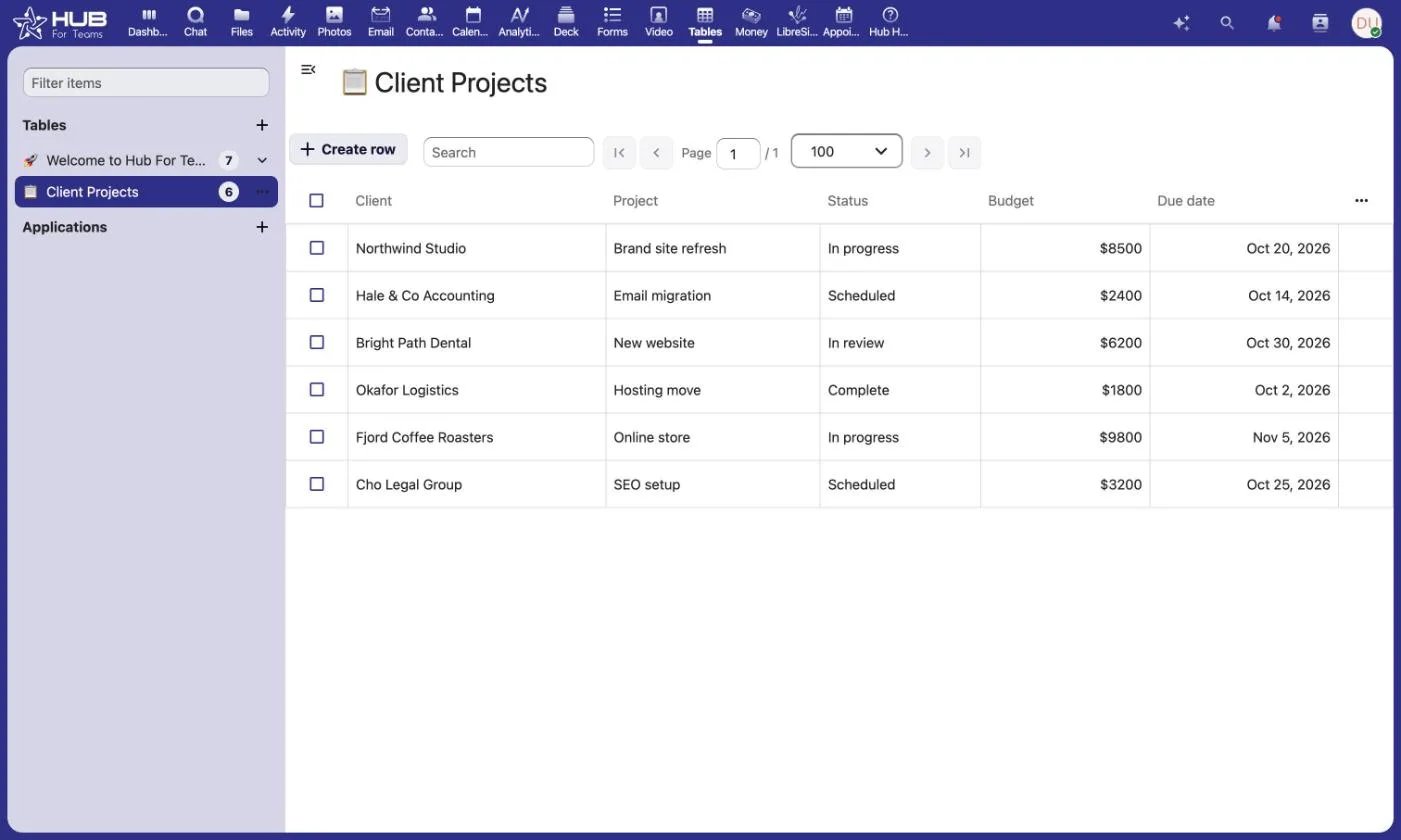Go to the next page of rows

coord(927,152)
